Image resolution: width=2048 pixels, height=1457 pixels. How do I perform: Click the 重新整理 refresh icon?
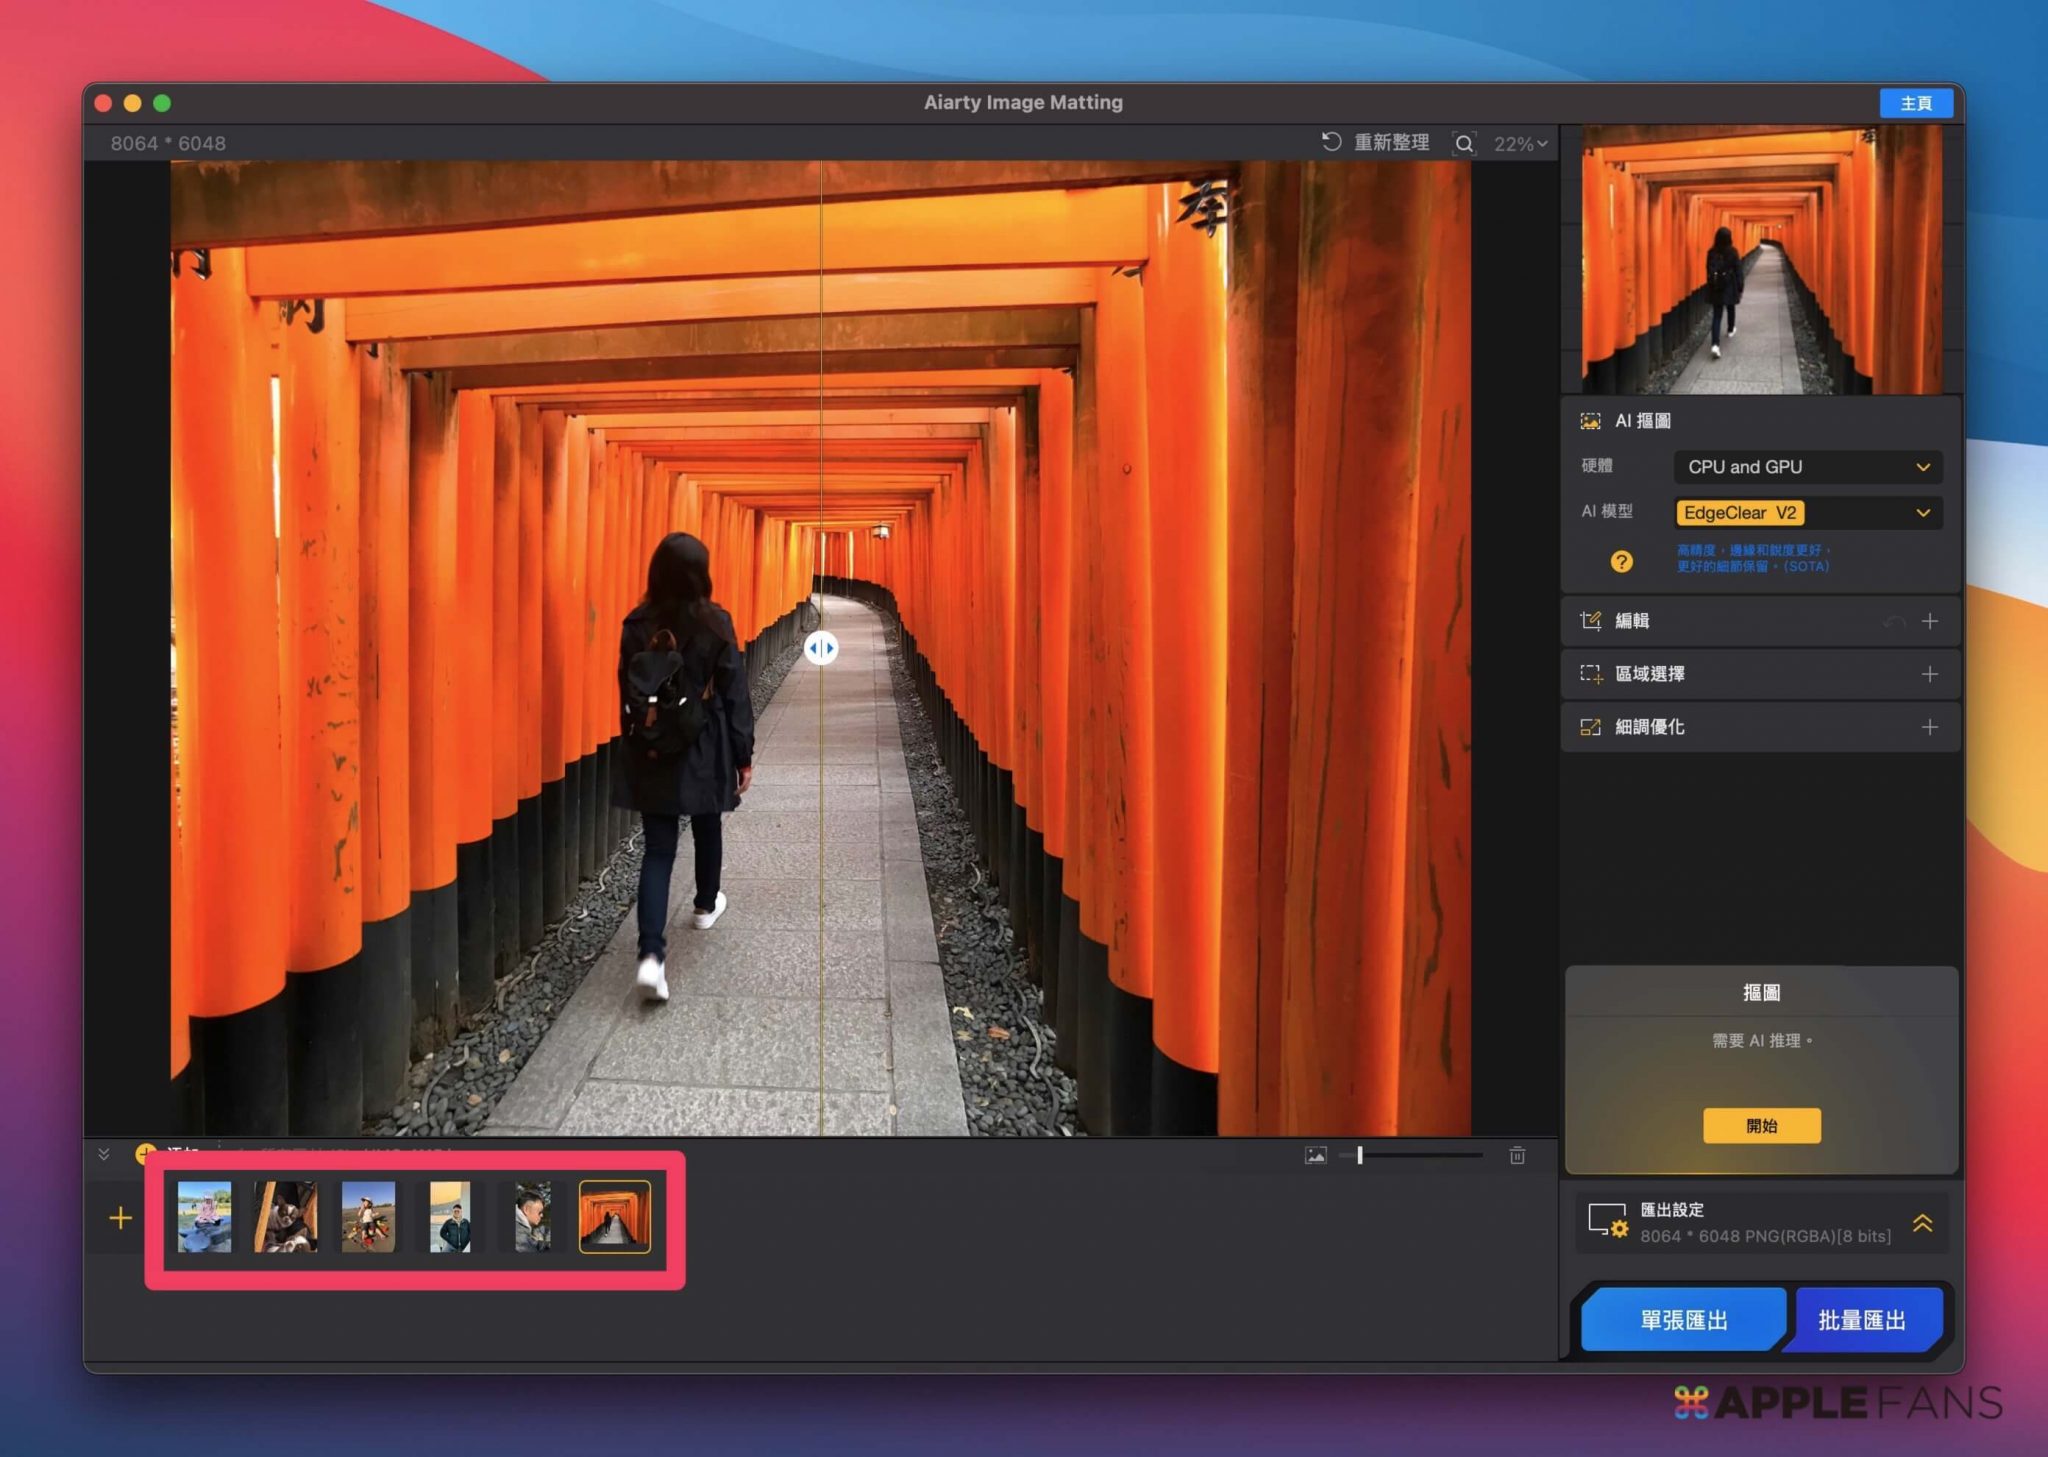pyautogui.click(x=1331, y=142)
